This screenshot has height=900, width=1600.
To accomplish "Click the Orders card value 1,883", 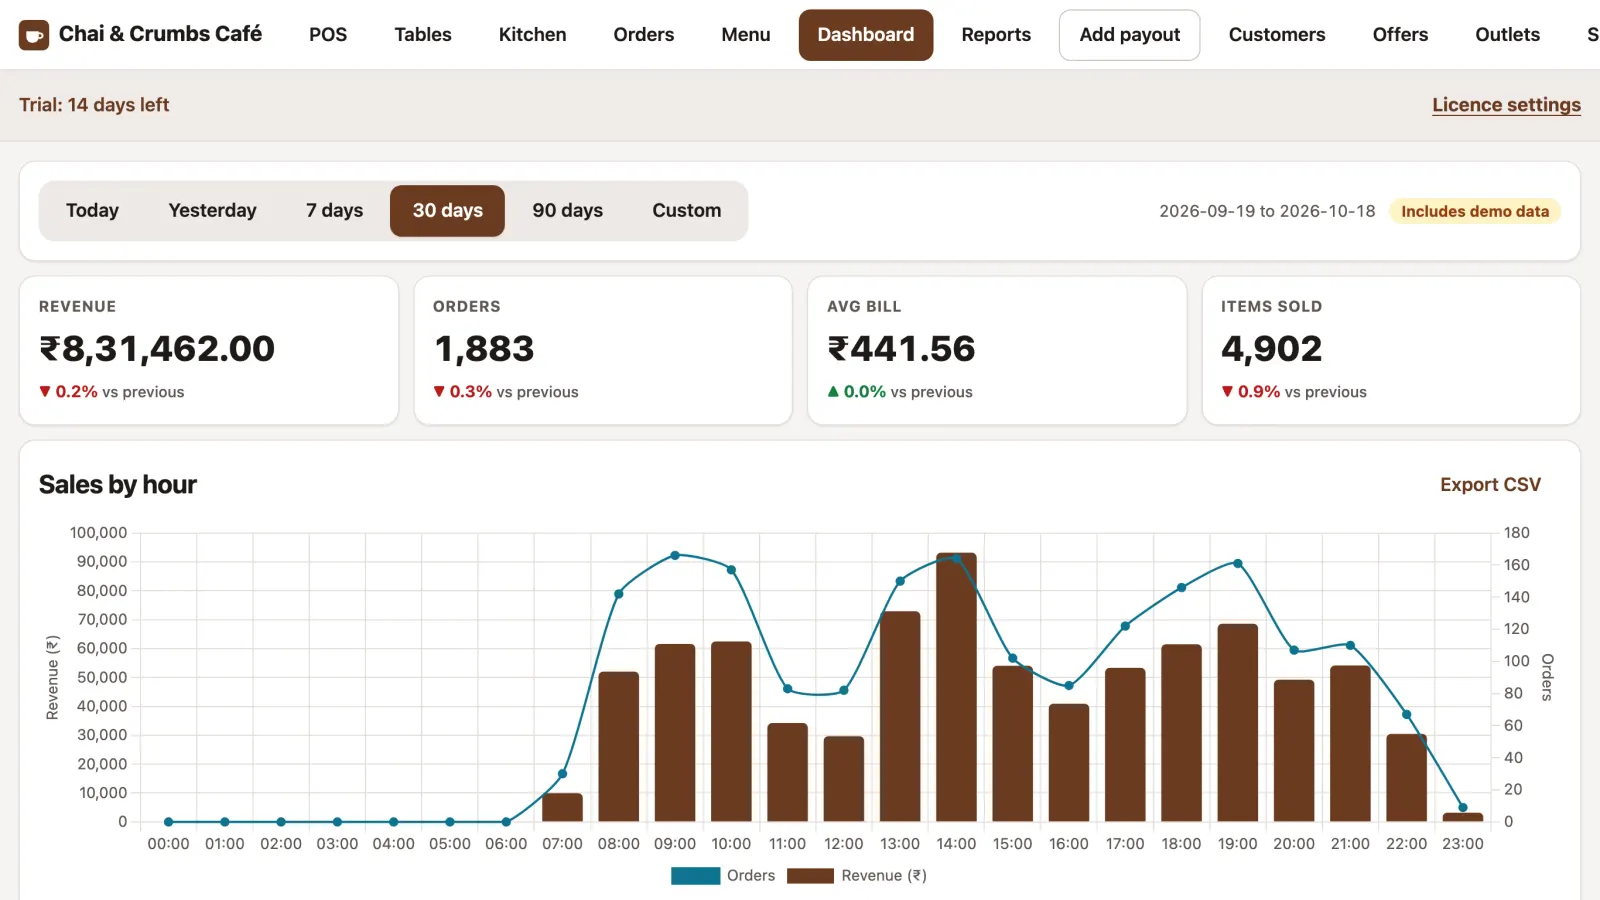I will point(484,349).
